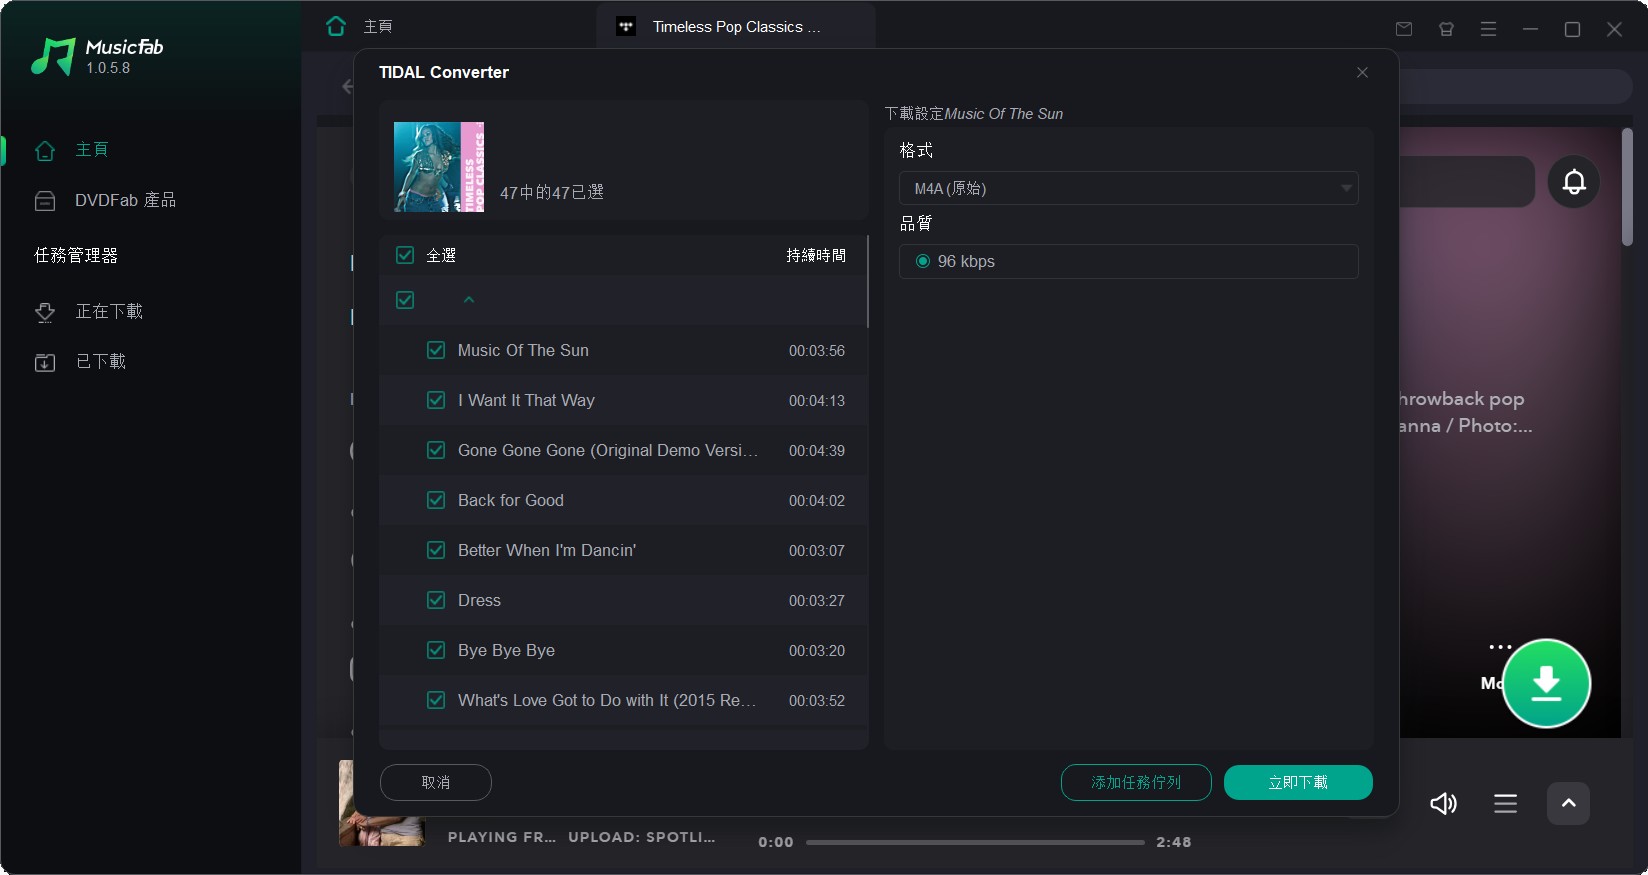Click 立即下載 download now button
1648x875 pixels.
1298,782
